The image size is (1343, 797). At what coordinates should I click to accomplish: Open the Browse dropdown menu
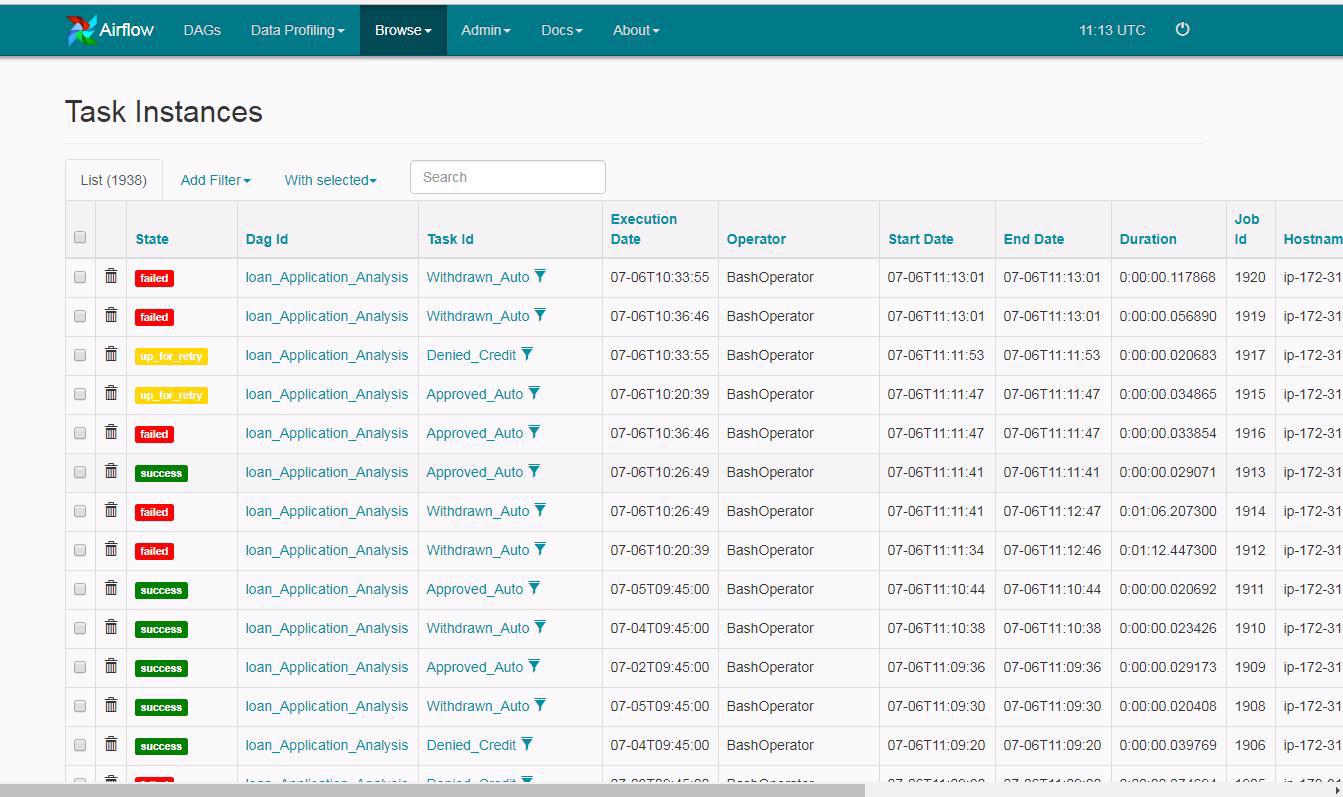[403, 30]
